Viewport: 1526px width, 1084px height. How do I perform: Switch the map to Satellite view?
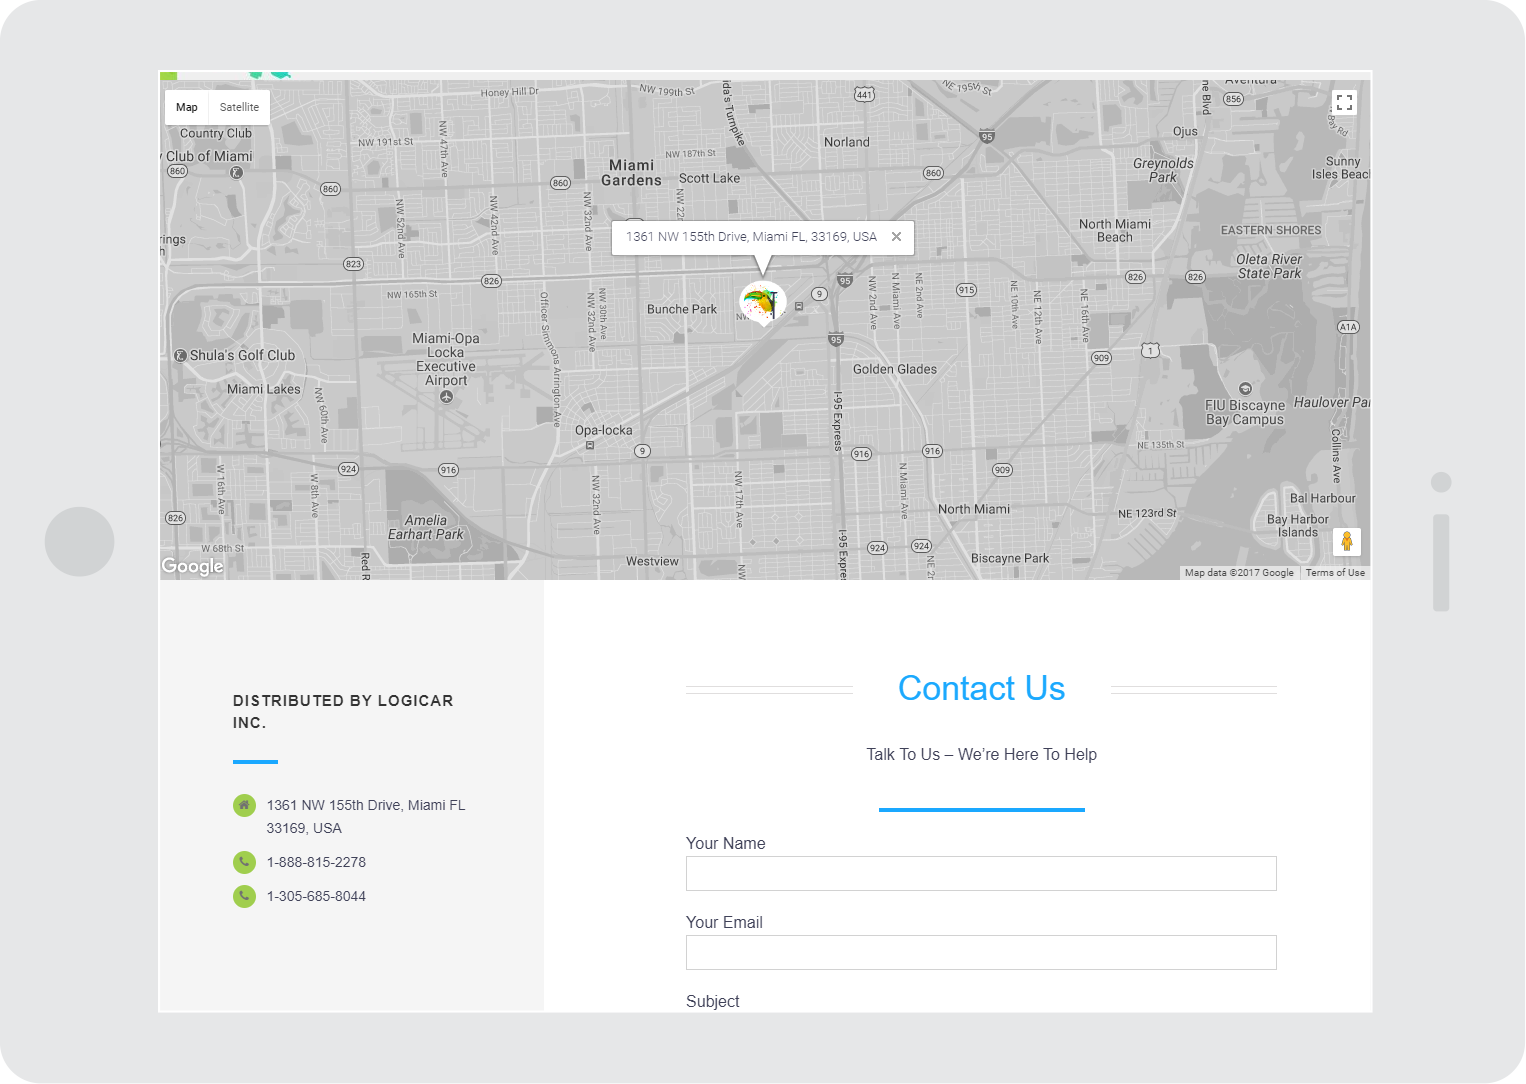coord(239,107)
